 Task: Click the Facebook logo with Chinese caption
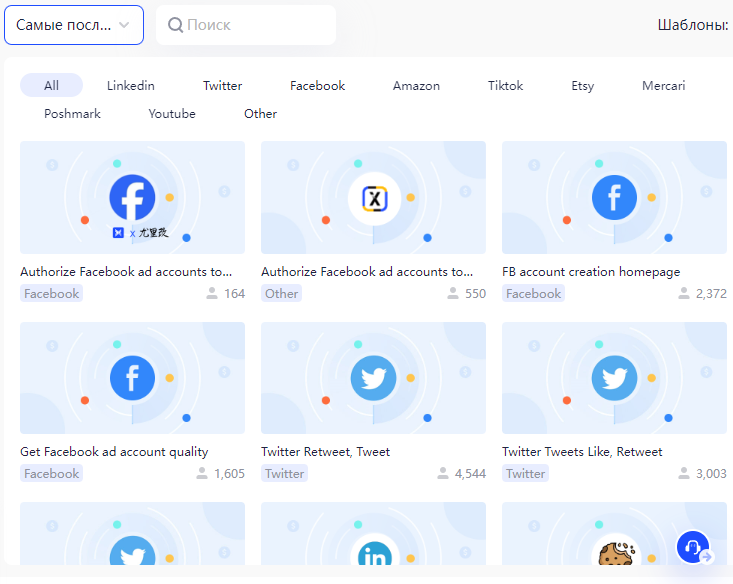coord(132,197)
